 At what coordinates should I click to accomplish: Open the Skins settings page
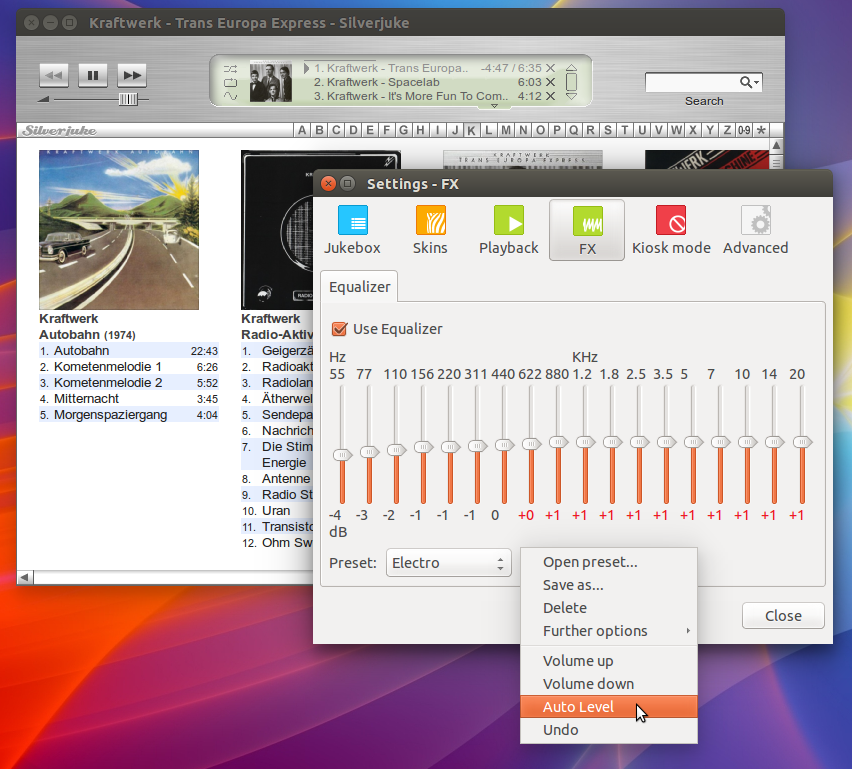[430, 230]
